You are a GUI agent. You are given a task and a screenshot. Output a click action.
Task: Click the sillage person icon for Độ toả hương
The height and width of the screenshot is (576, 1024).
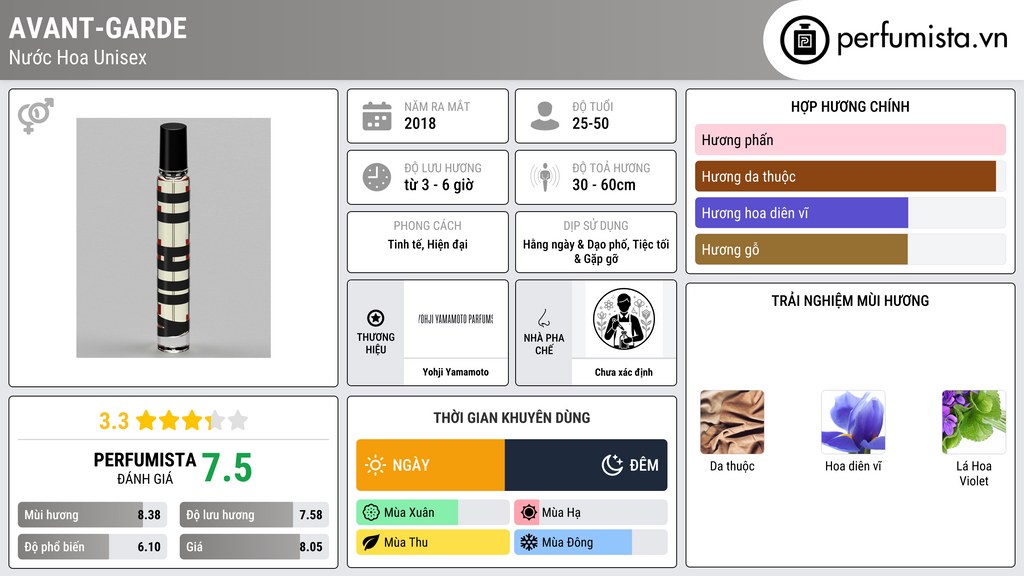click(545, 177)
